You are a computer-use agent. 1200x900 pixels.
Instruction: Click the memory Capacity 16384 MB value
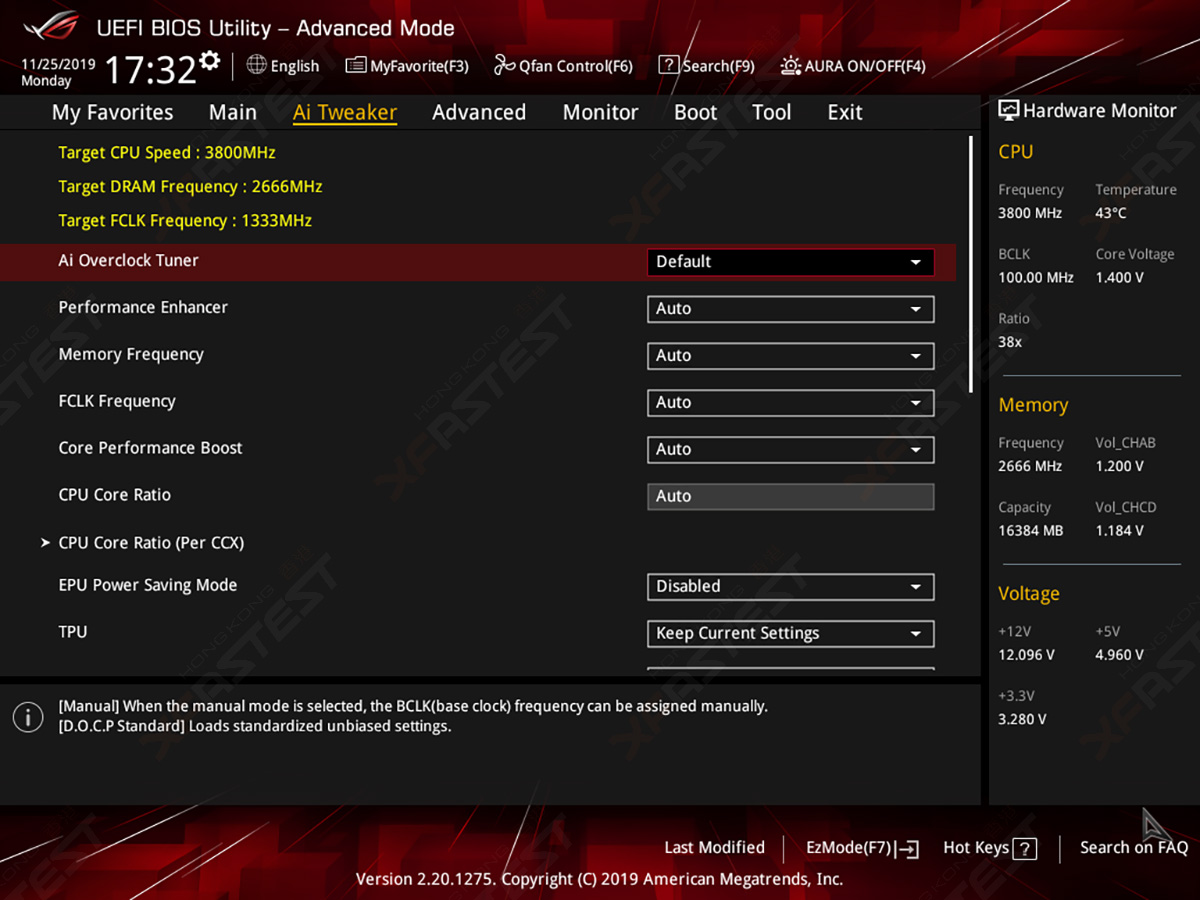1030,531
